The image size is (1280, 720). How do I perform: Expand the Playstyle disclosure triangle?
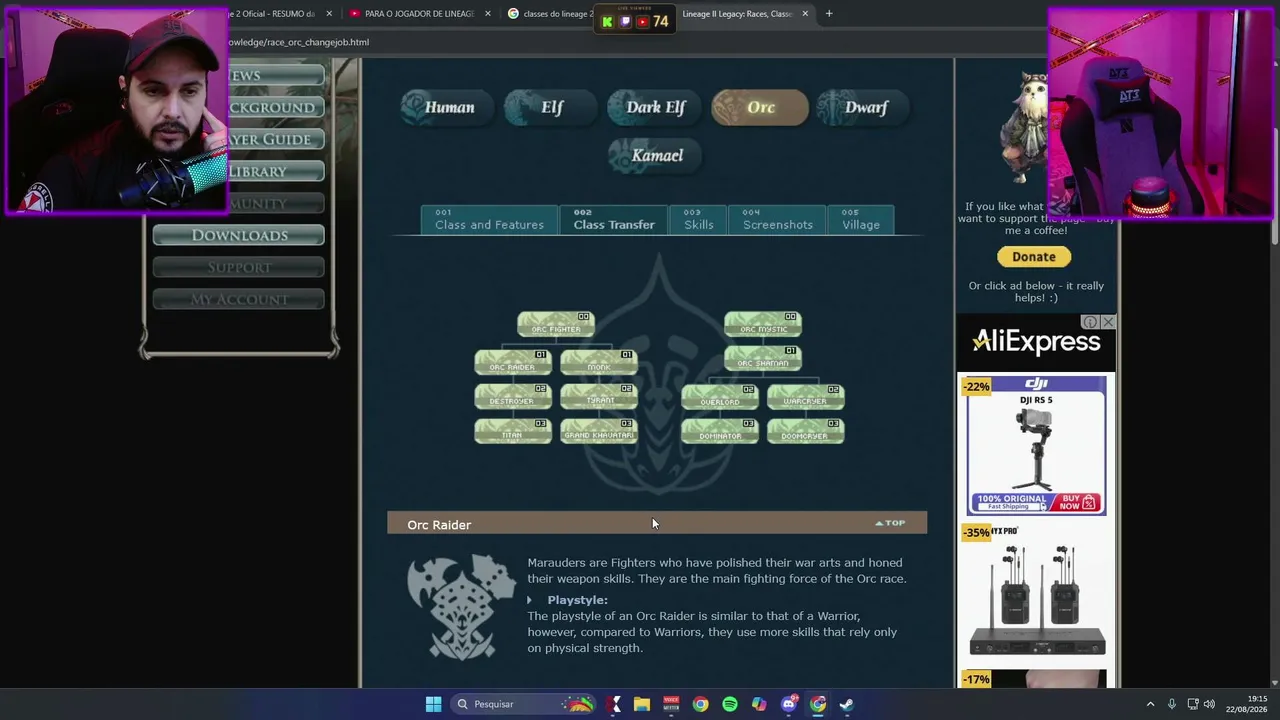530,600
